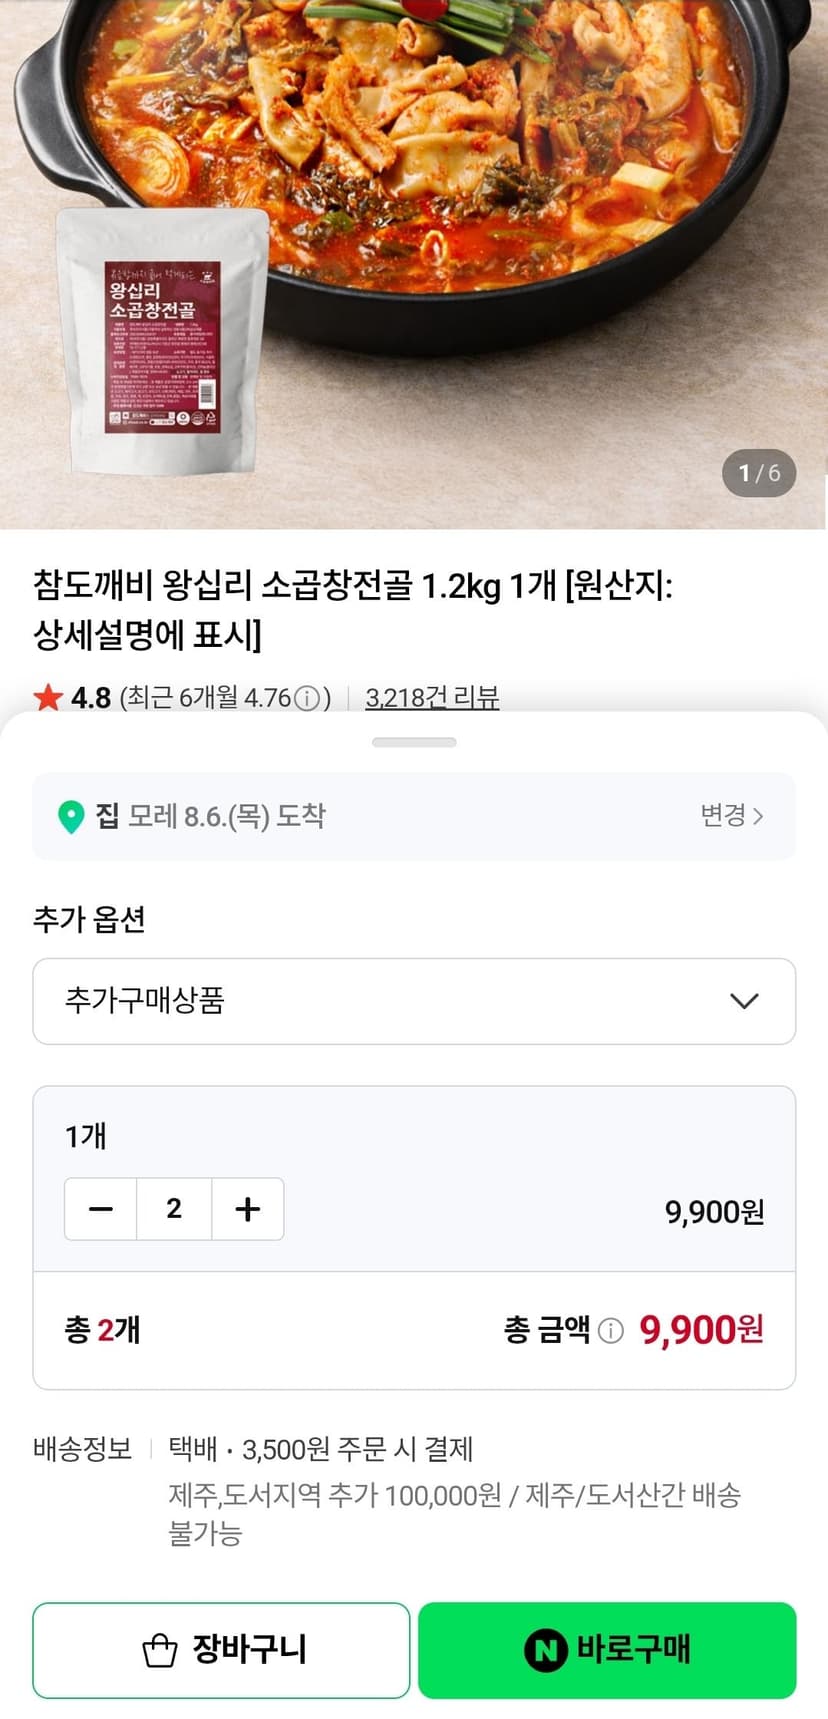Click the Naver N logo icon
This screenshot has height=1719, width=828.
pyautogui.click(x=545, y=1650)
